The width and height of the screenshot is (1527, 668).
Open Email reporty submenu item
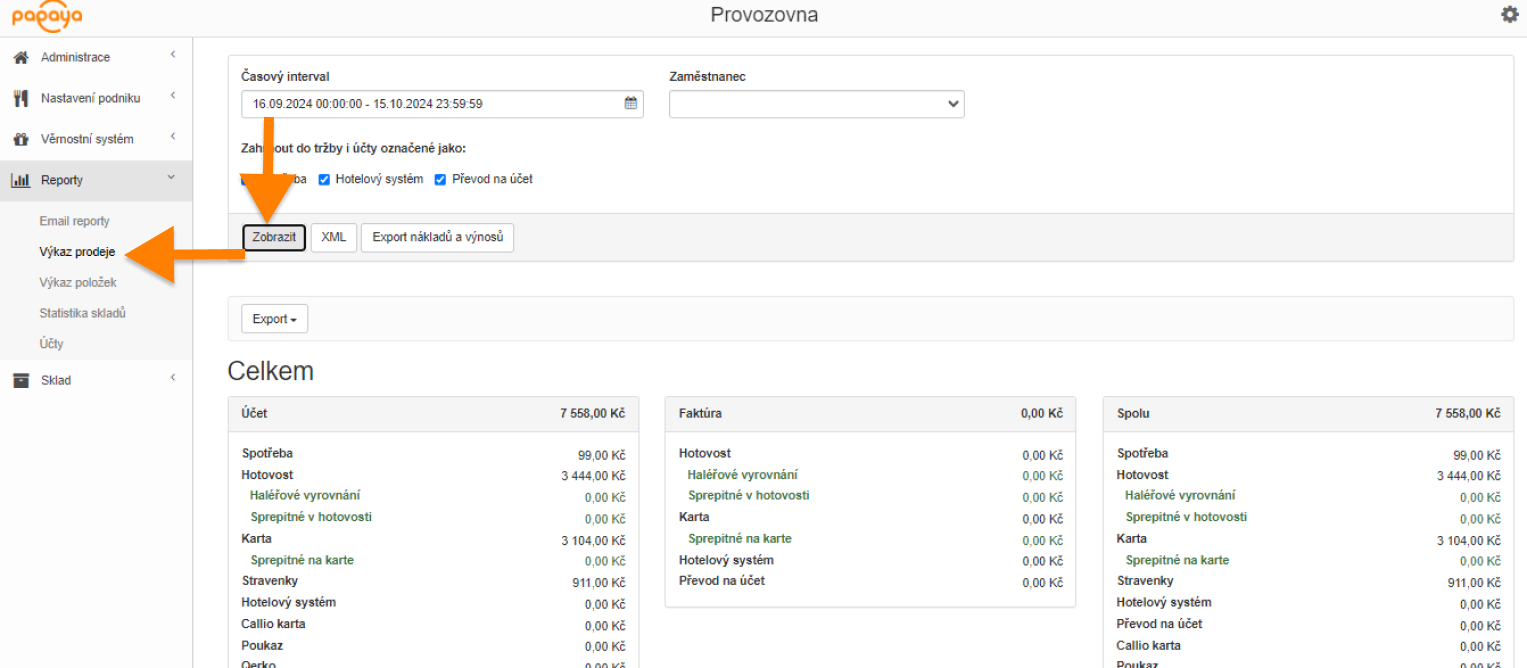pos(75,221)
